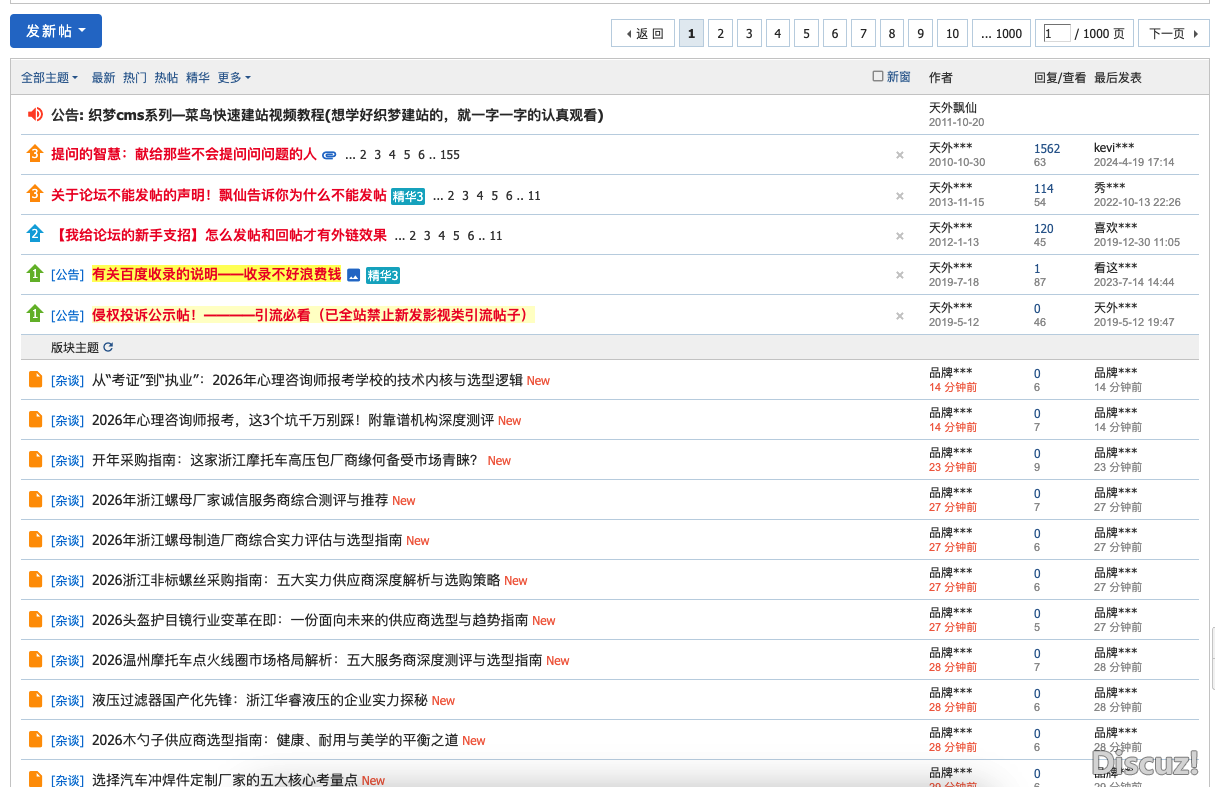Click the paperclip attachment icon on 提问的智慧 thread

click(x=329, y=155)
